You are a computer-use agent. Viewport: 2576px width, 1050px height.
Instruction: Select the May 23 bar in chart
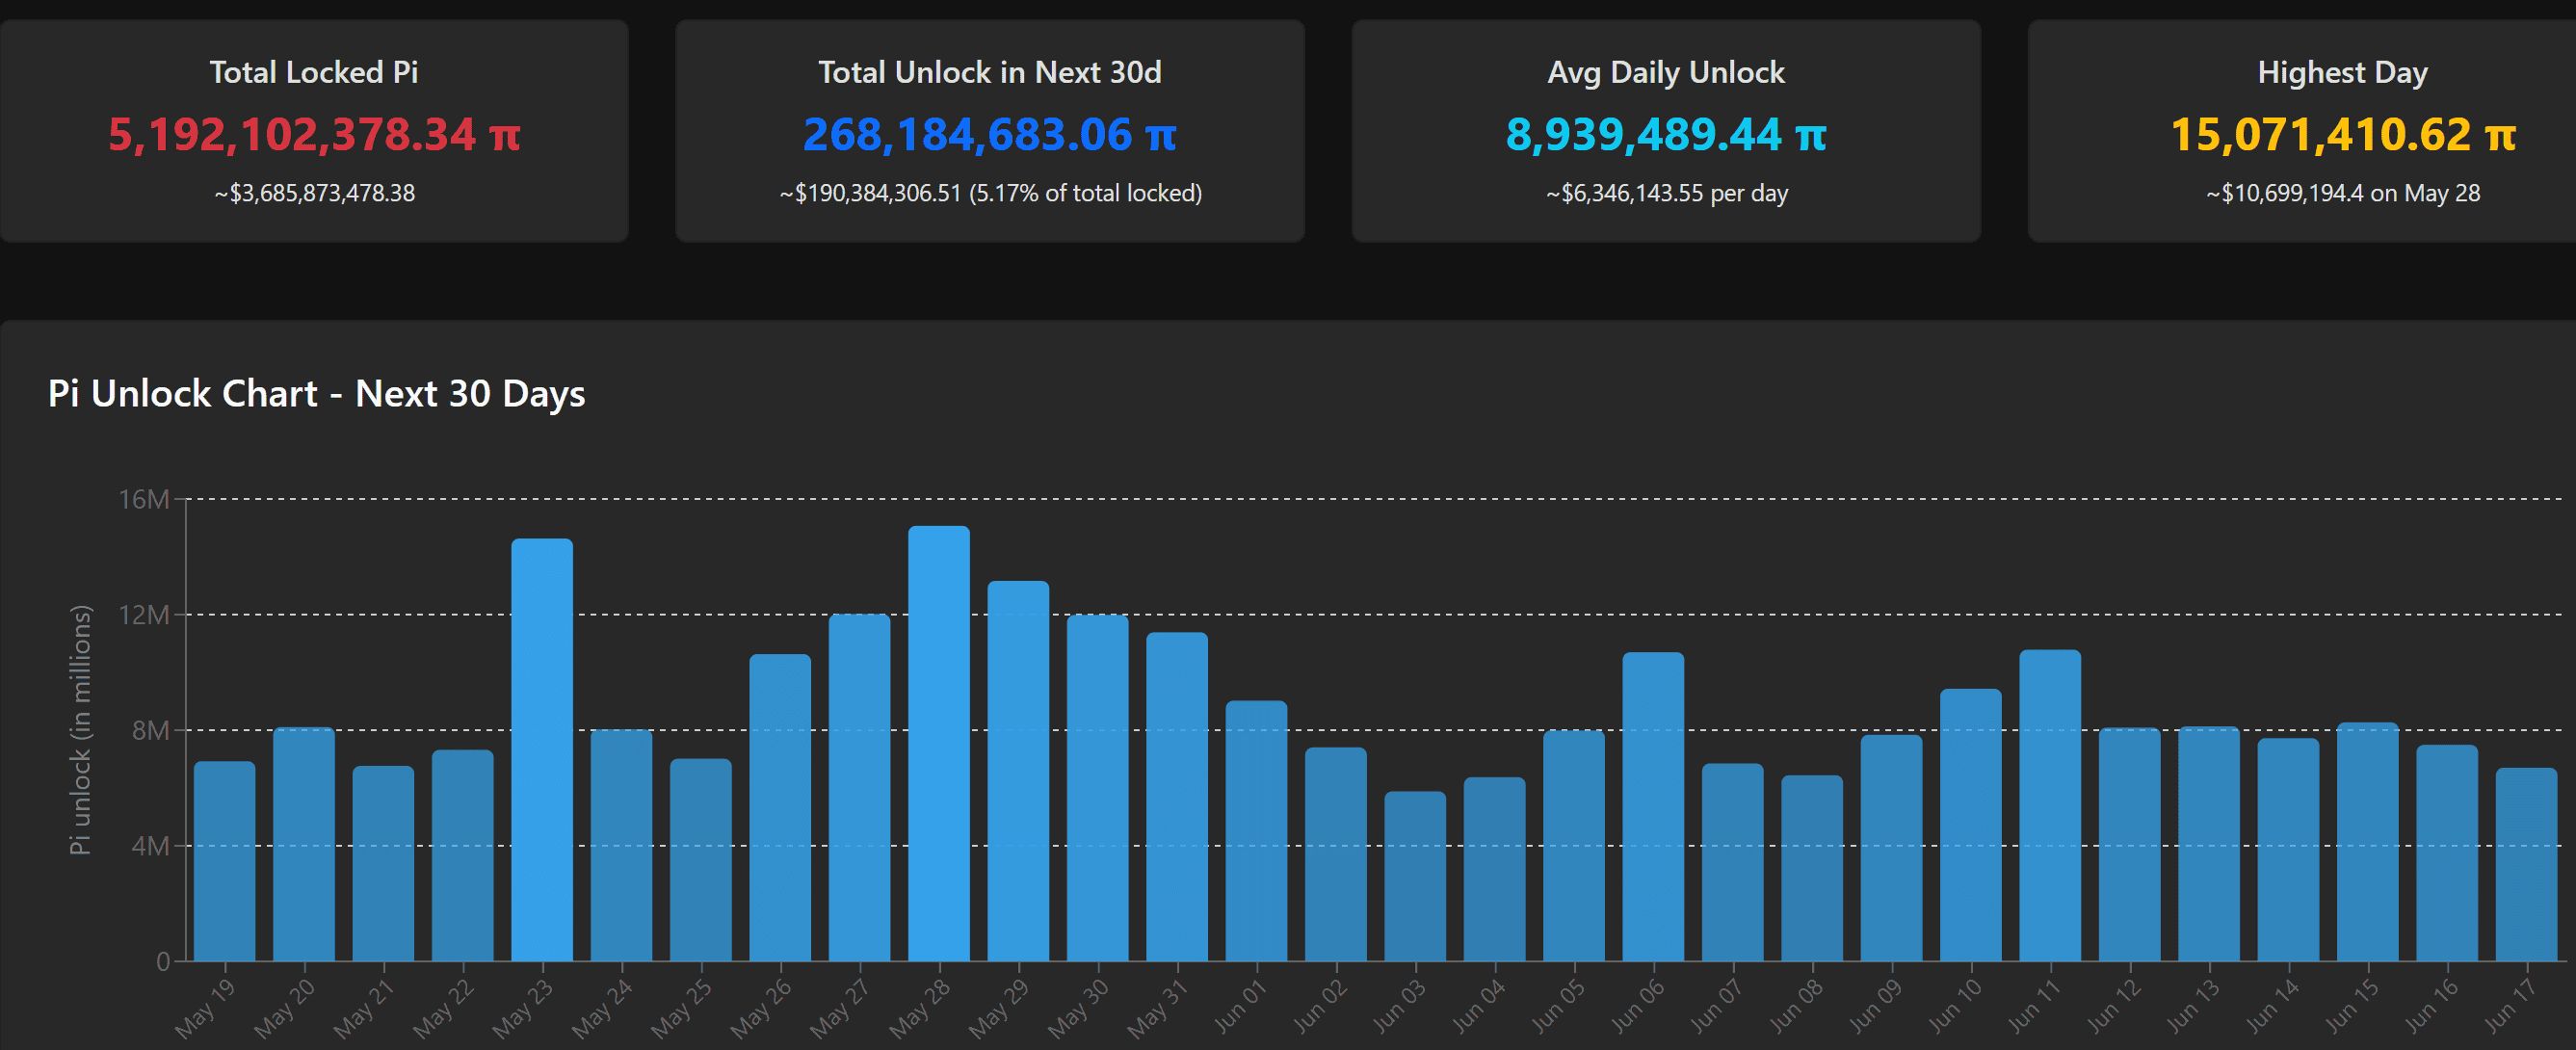coord(542,750)
